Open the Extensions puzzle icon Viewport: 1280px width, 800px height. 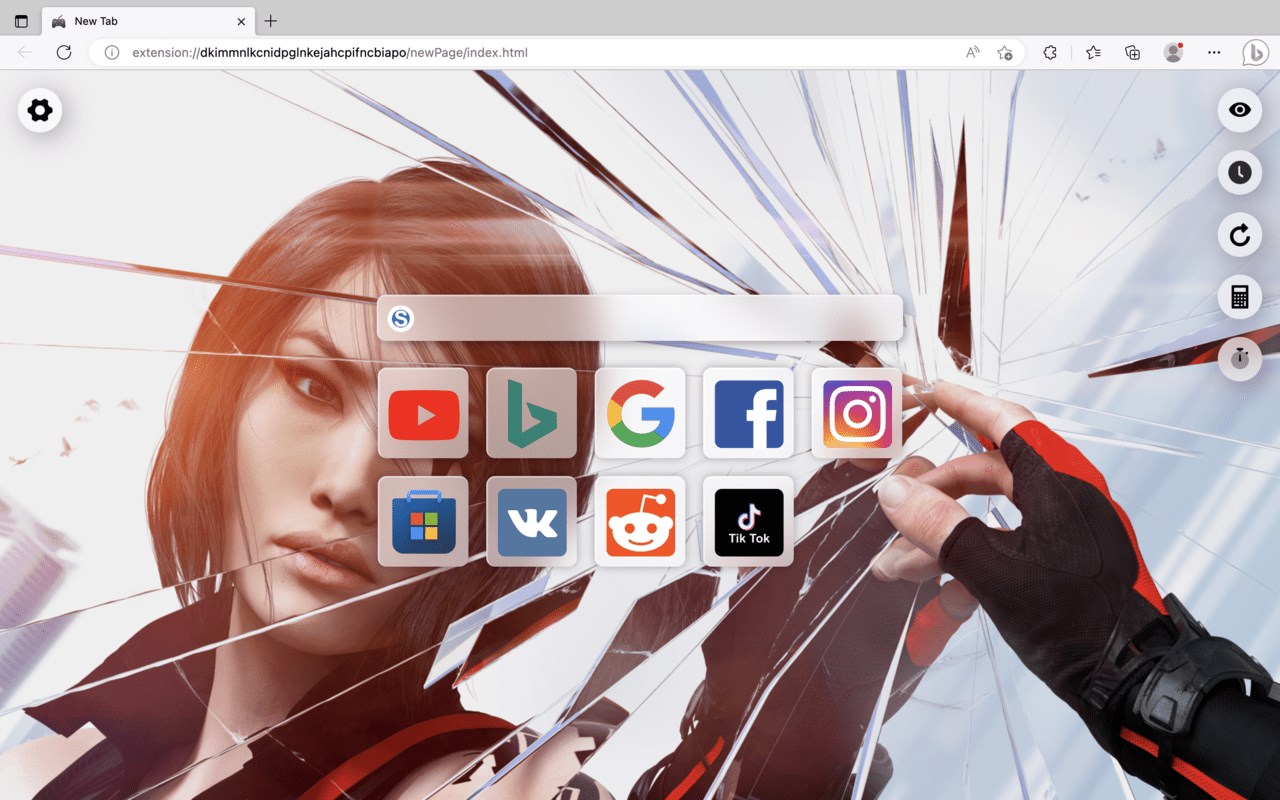click(1050, 52)
